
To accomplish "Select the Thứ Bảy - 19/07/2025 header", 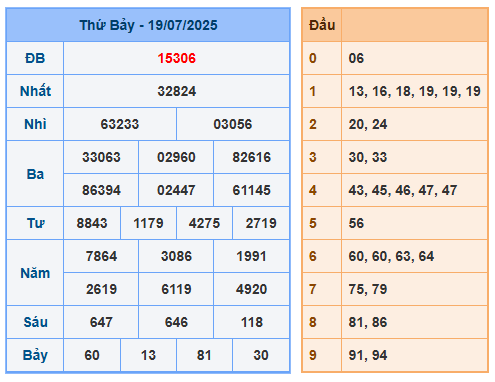I will pyautogui.click(x=148, y=25).
